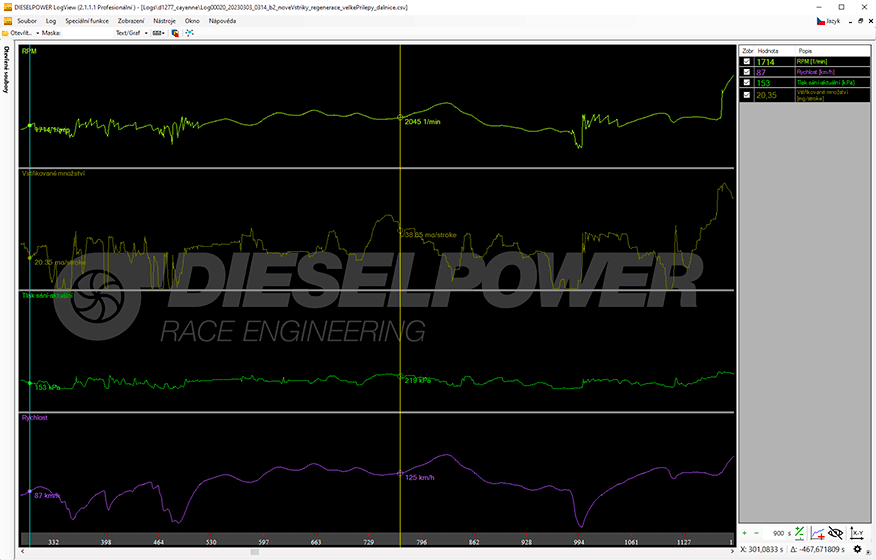
Task: Click the RPM graph title label
Action: (x=29, y=51)
